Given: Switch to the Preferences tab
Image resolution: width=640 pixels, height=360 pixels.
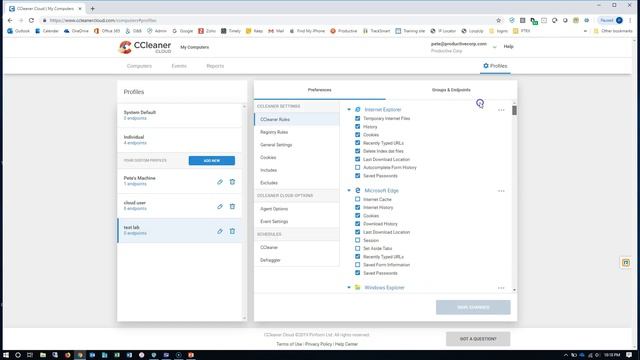Looking at the screenshot, I should click(x=320, y=90).
